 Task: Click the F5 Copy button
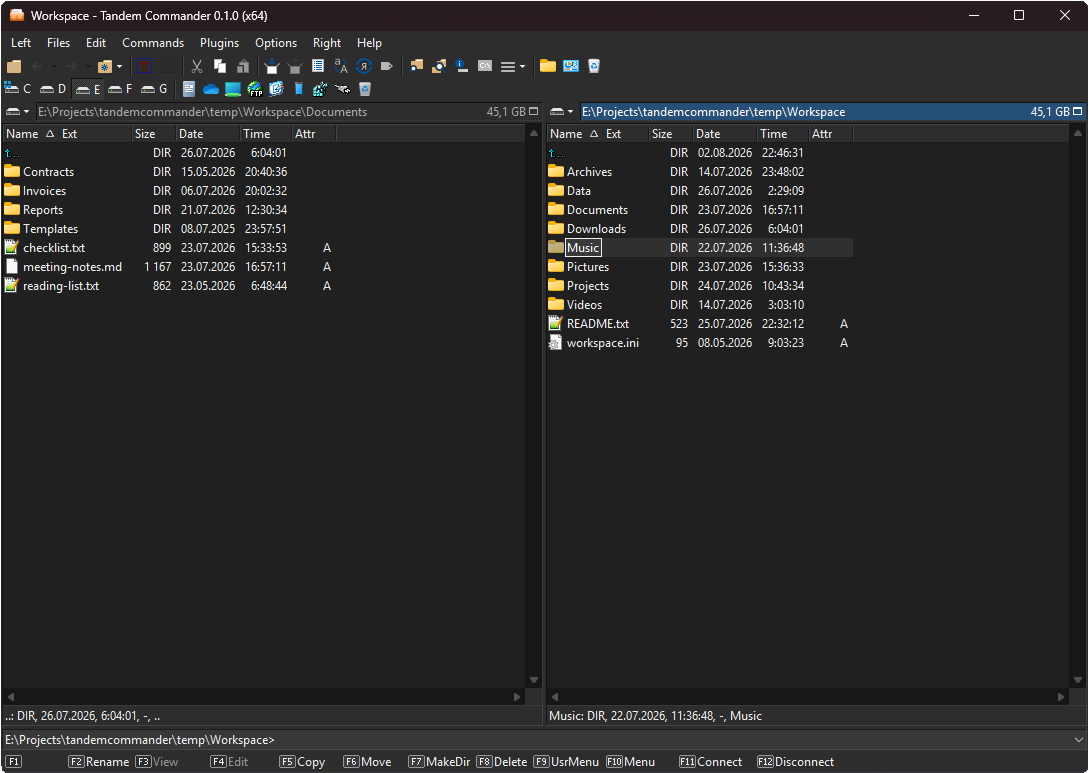(x=302, y=762)
